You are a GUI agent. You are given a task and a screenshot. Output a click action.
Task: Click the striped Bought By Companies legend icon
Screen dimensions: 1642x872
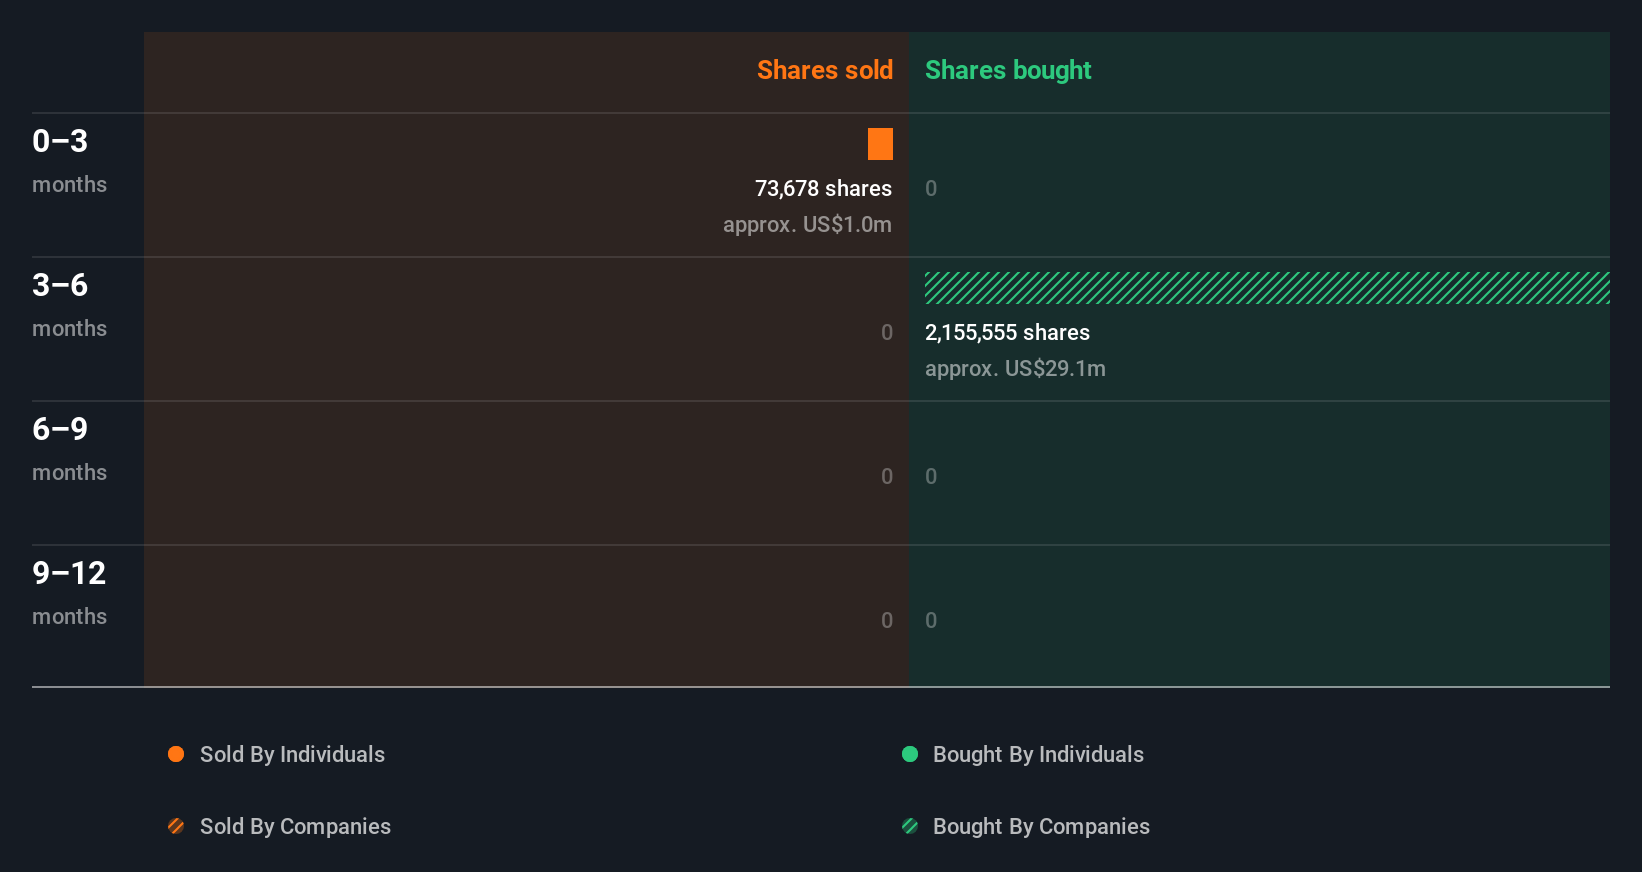(x=910, y=826)
